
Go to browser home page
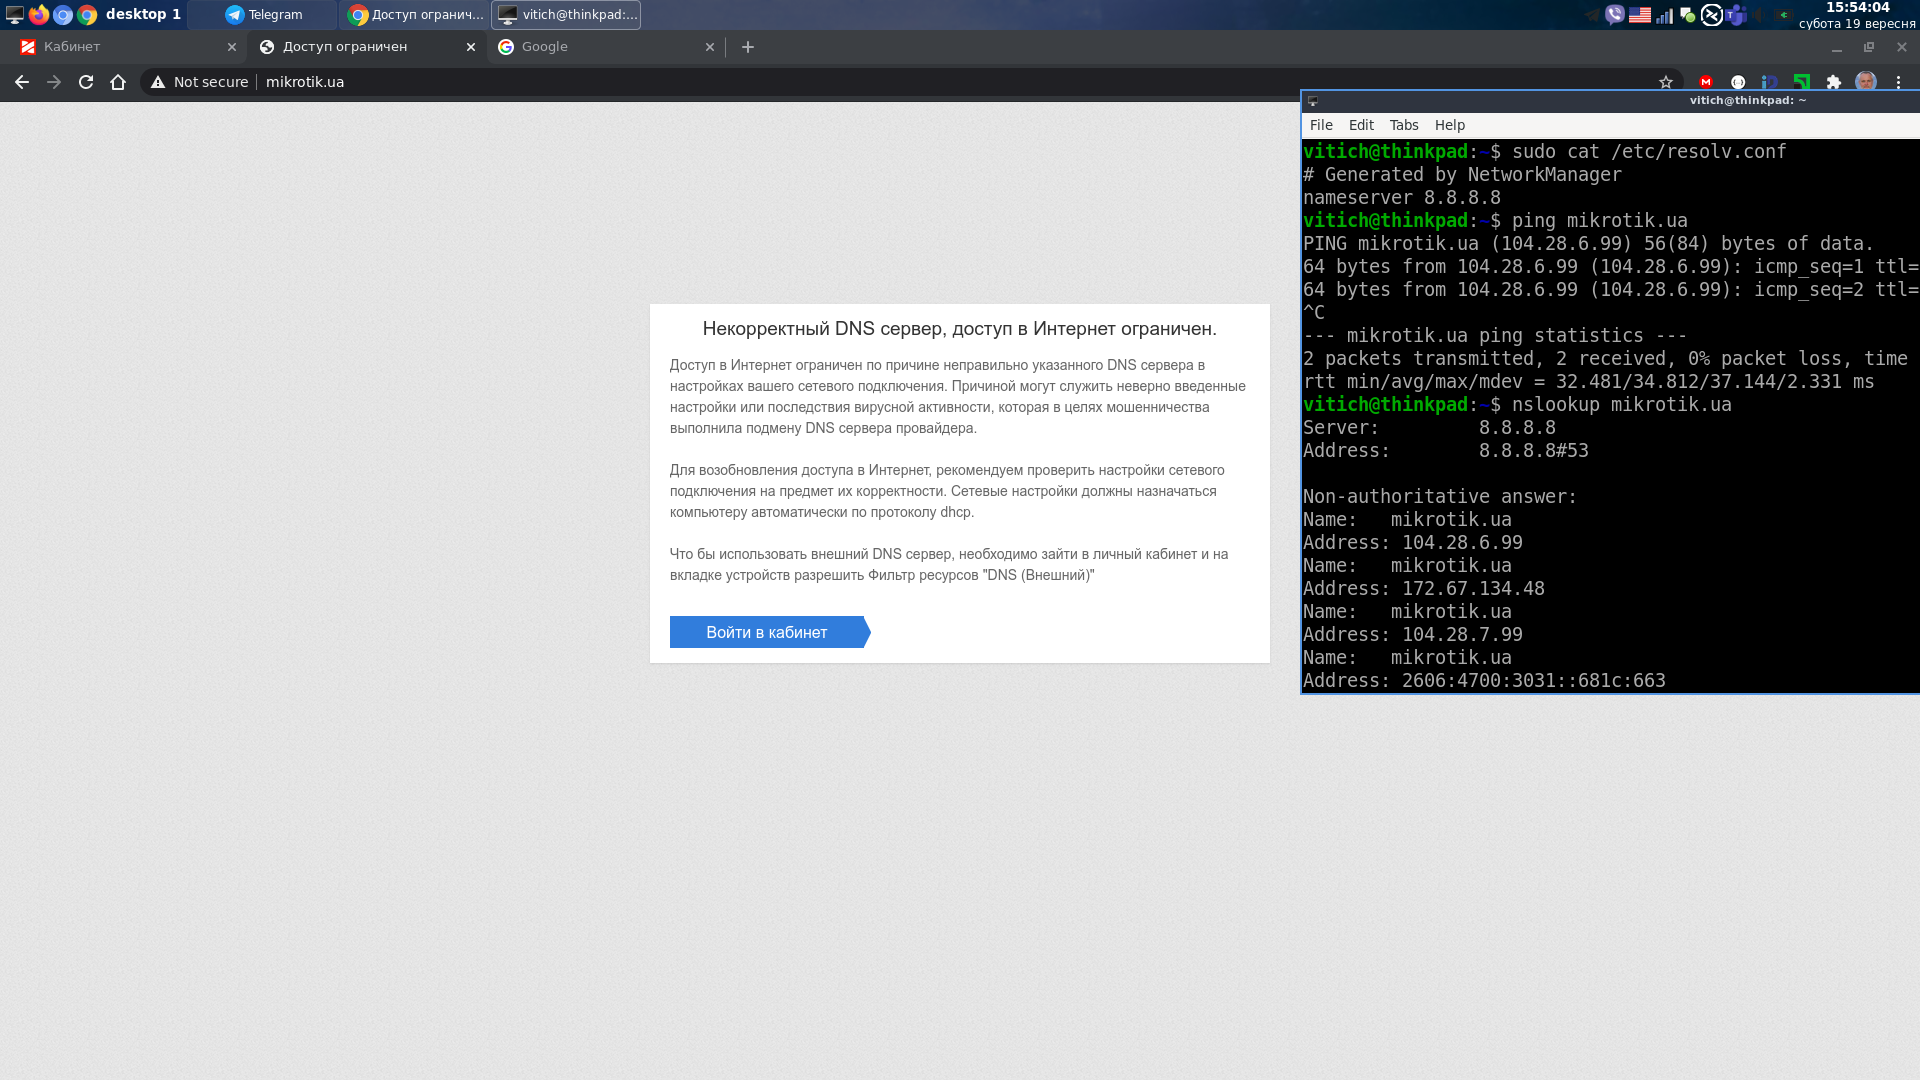coord(118,82)
